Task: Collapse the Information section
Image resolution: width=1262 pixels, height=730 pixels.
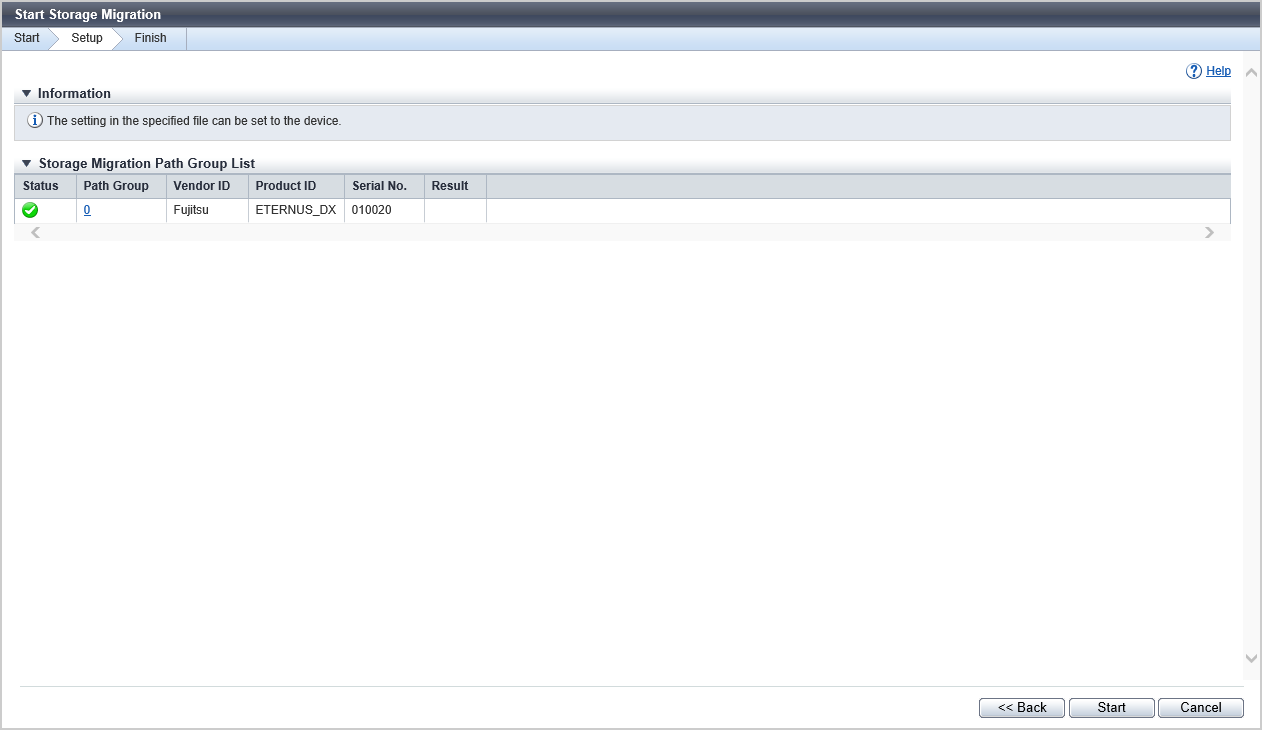Action: click(x=27, y=93)
